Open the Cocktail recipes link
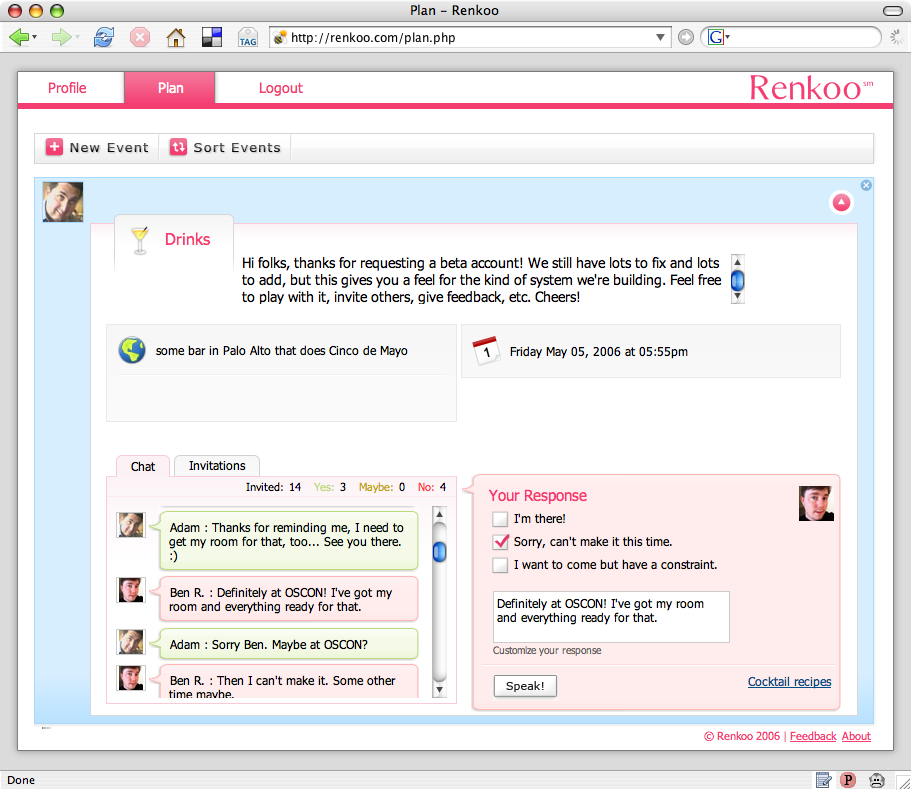 click(x=789, y=681)
